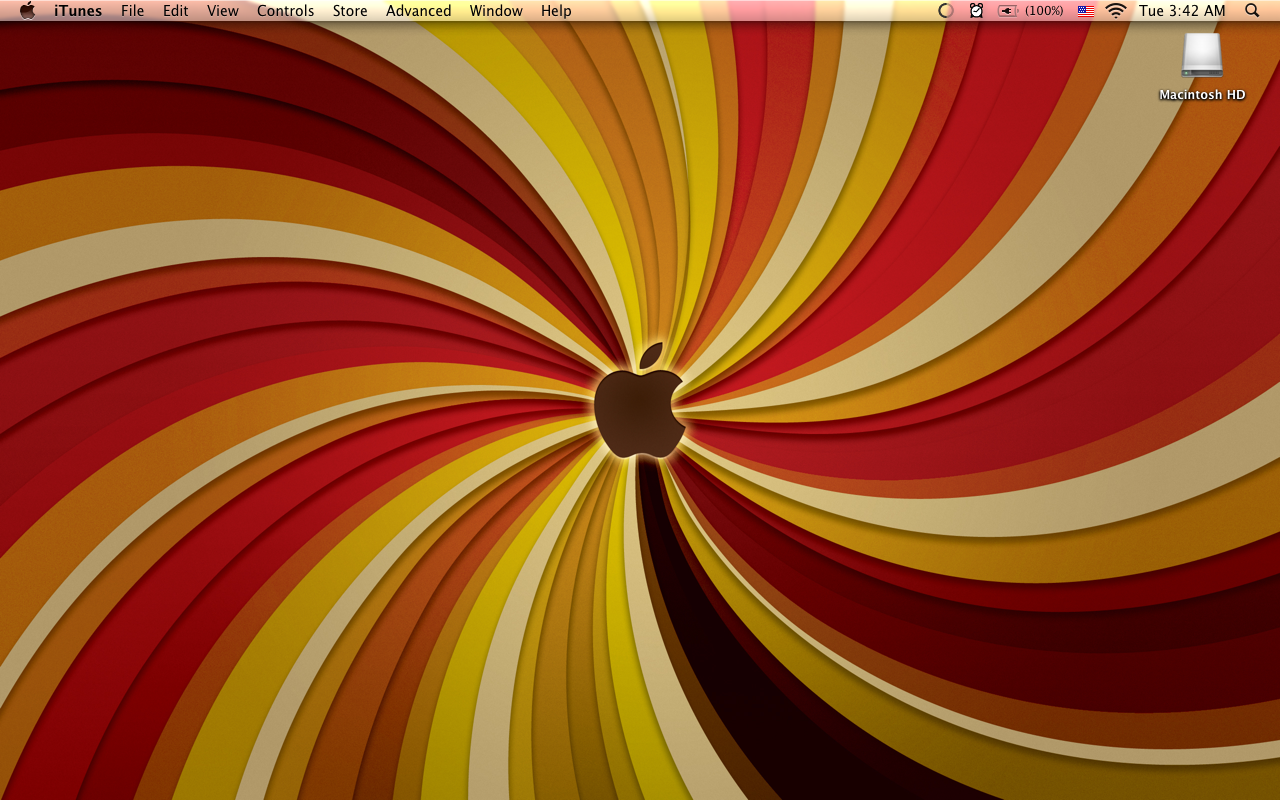Click the battery percentage (100%) text

(1044, 11)
